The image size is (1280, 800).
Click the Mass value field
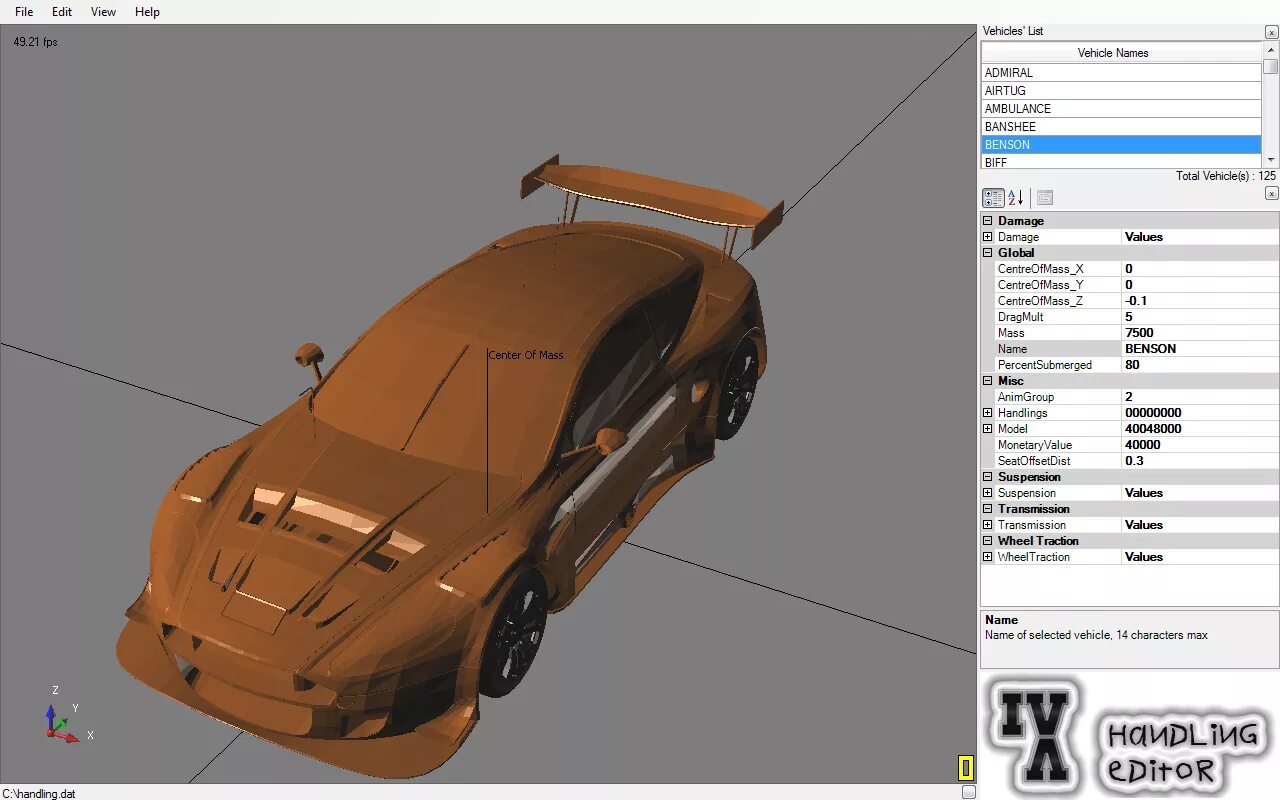[x=1200, y=333]
